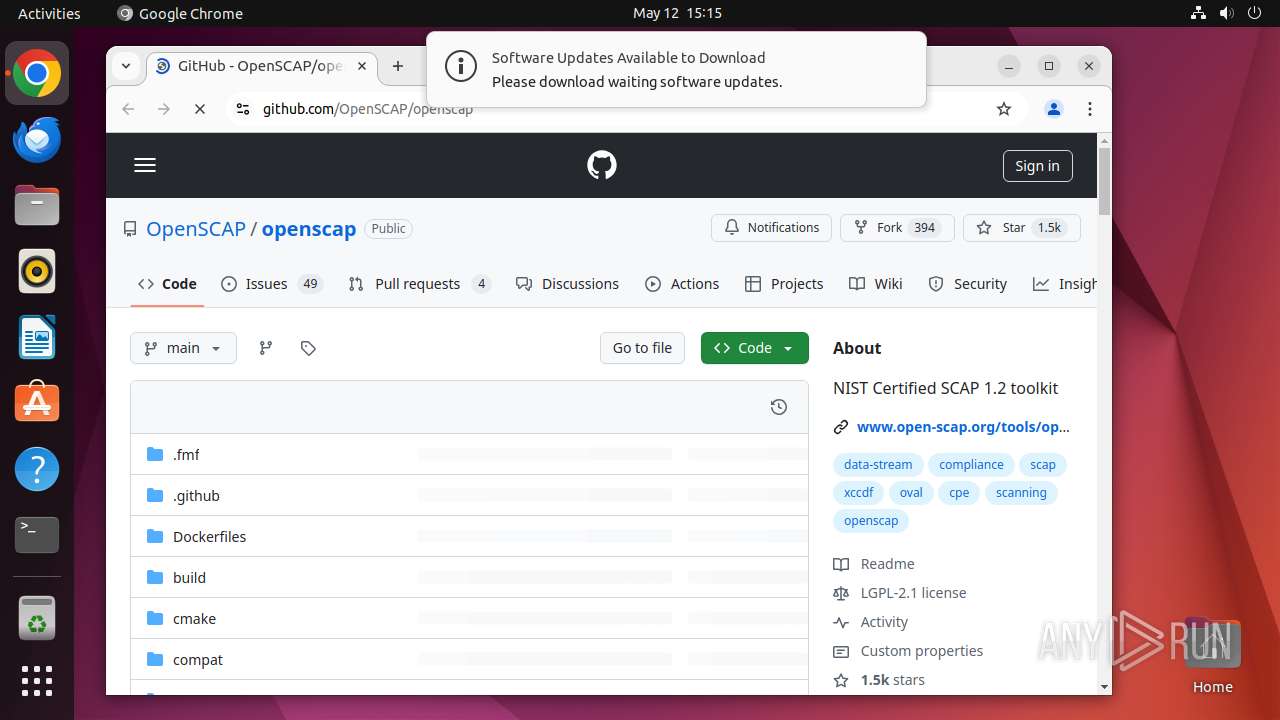
Task: Show applications grid
Action: pyautogui.click(x=37, y=681)
